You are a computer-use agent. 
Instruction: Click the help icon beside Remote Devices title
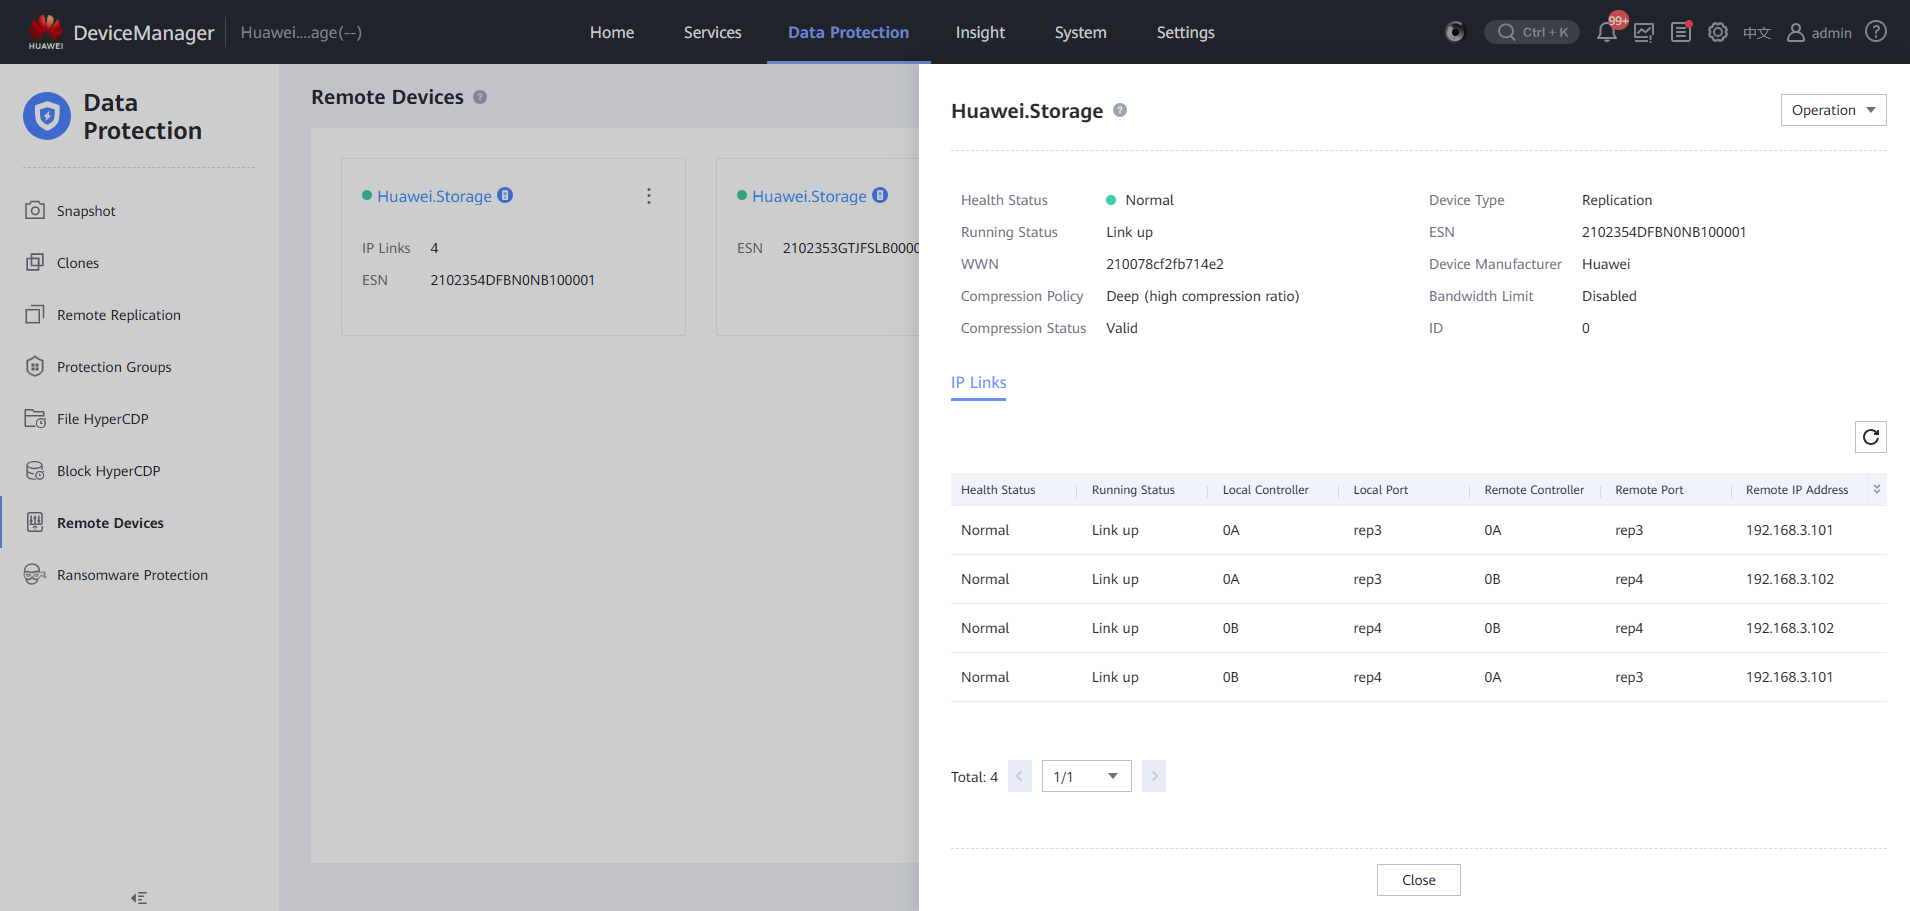(x=480, y=97)
